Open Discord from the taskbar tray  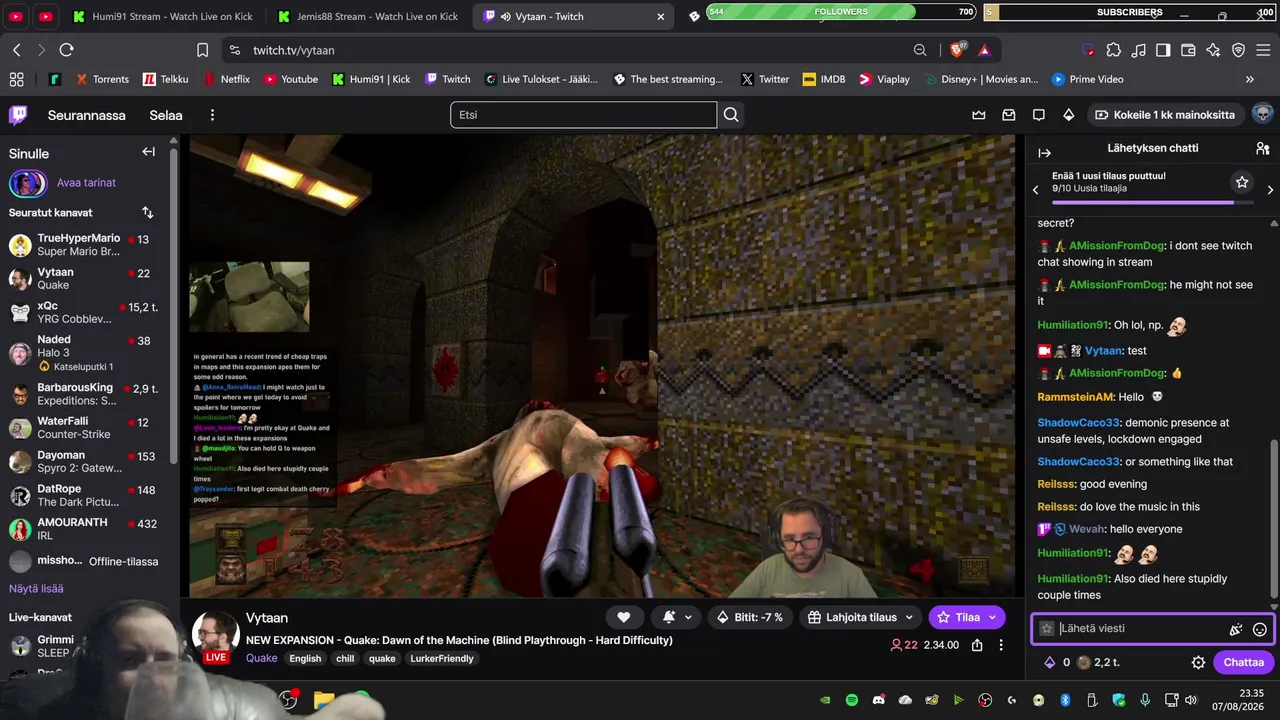point(879,700)
